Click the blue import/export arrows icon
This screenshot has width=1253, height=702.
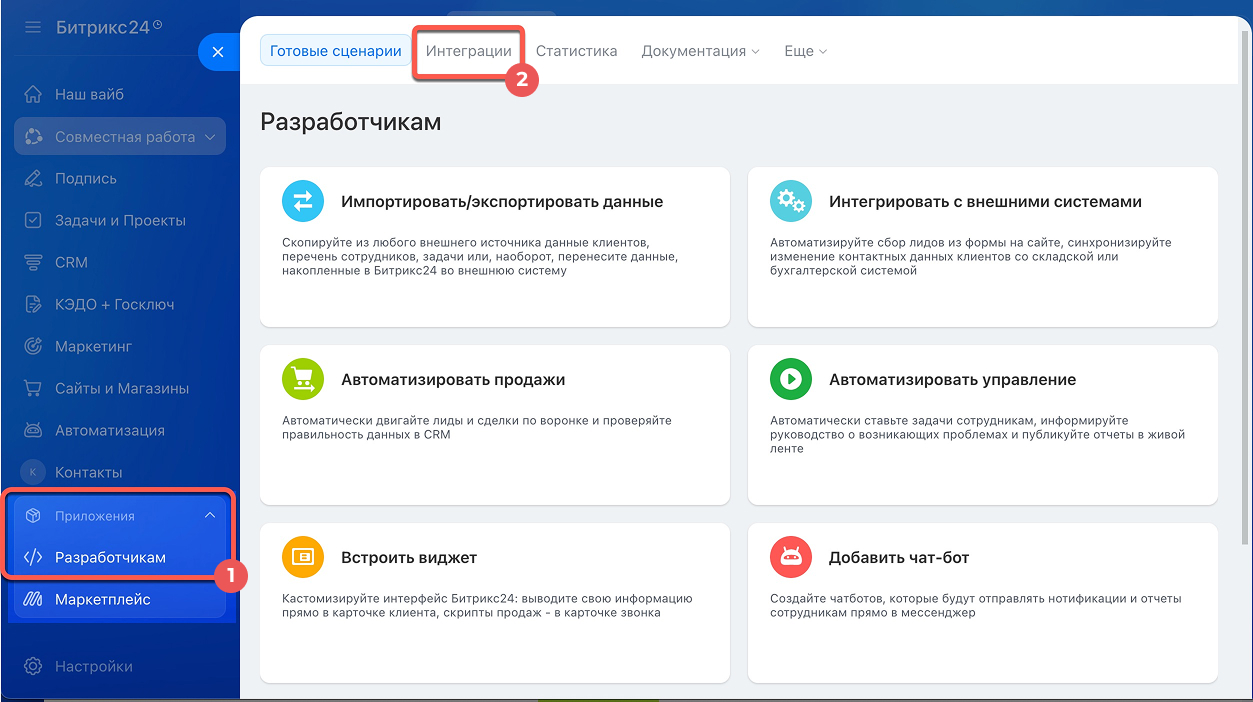click(x=303, y=201)
